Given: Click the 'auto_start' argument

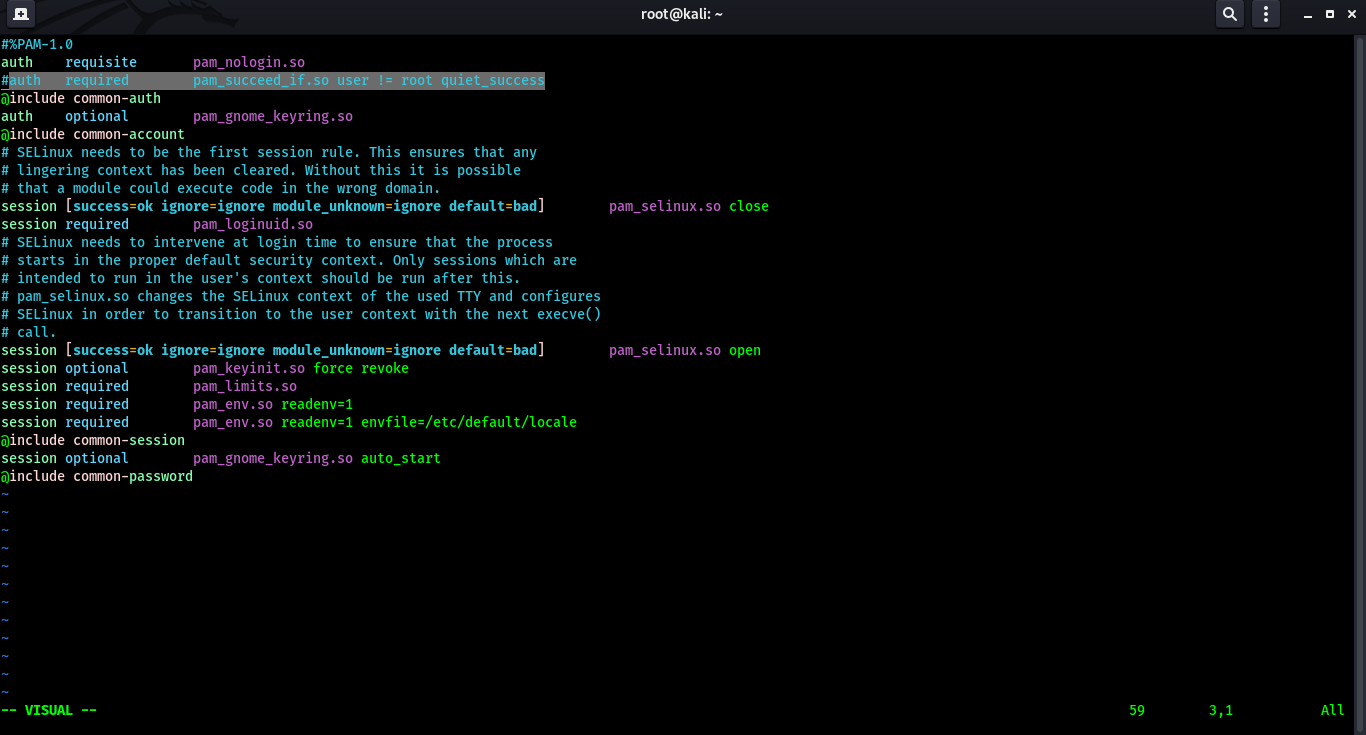Looking at the screenshot, I should 401,458.
